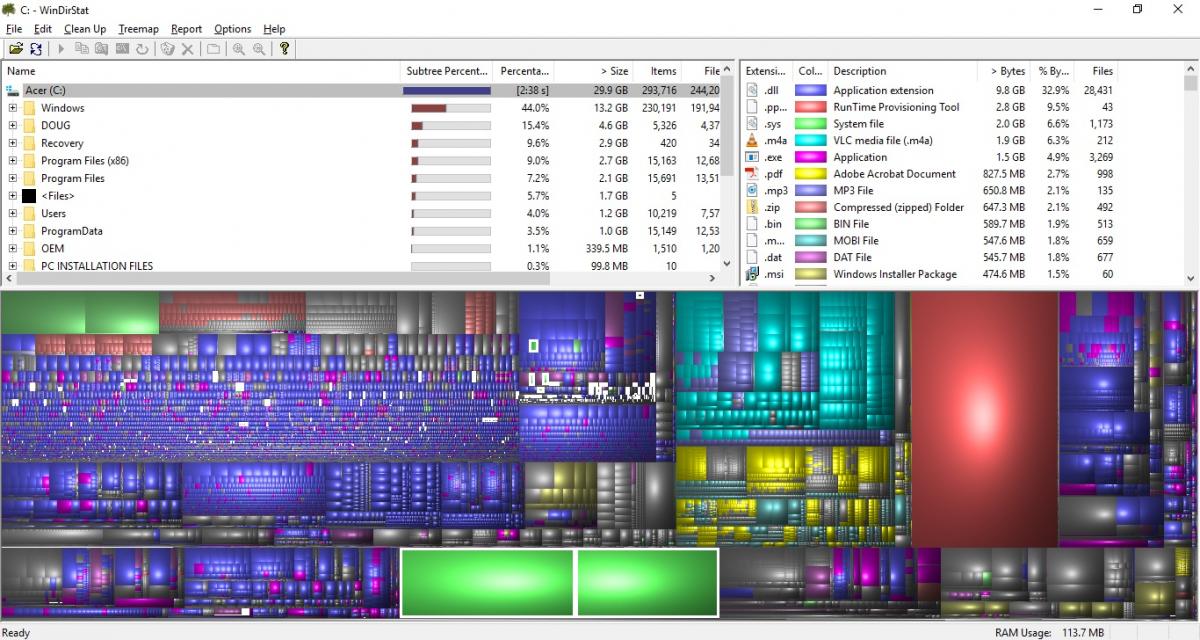Expand the <Files> node
Image resolution: width=1200 pixels, height=640 pixels.
point(13,196)
